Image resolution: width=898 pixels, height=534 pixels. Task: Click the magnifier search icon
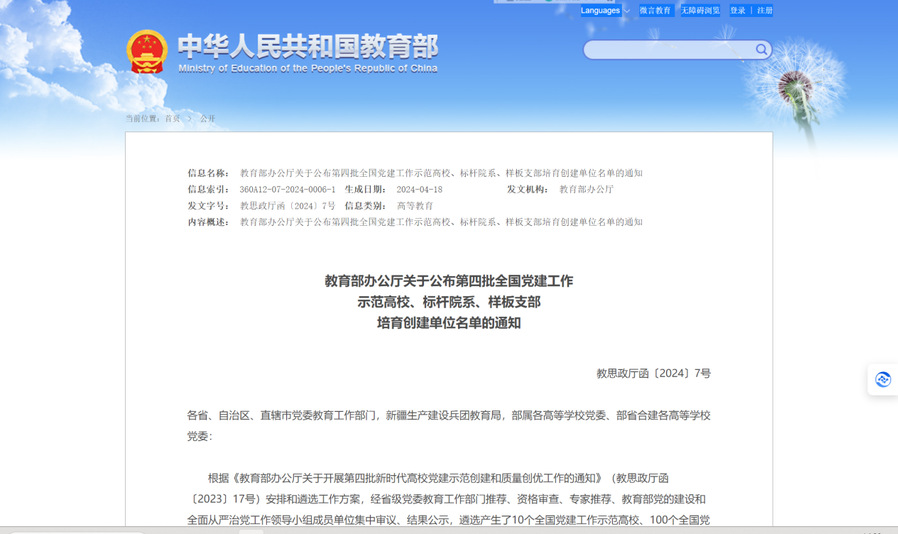tap(761, 49)
